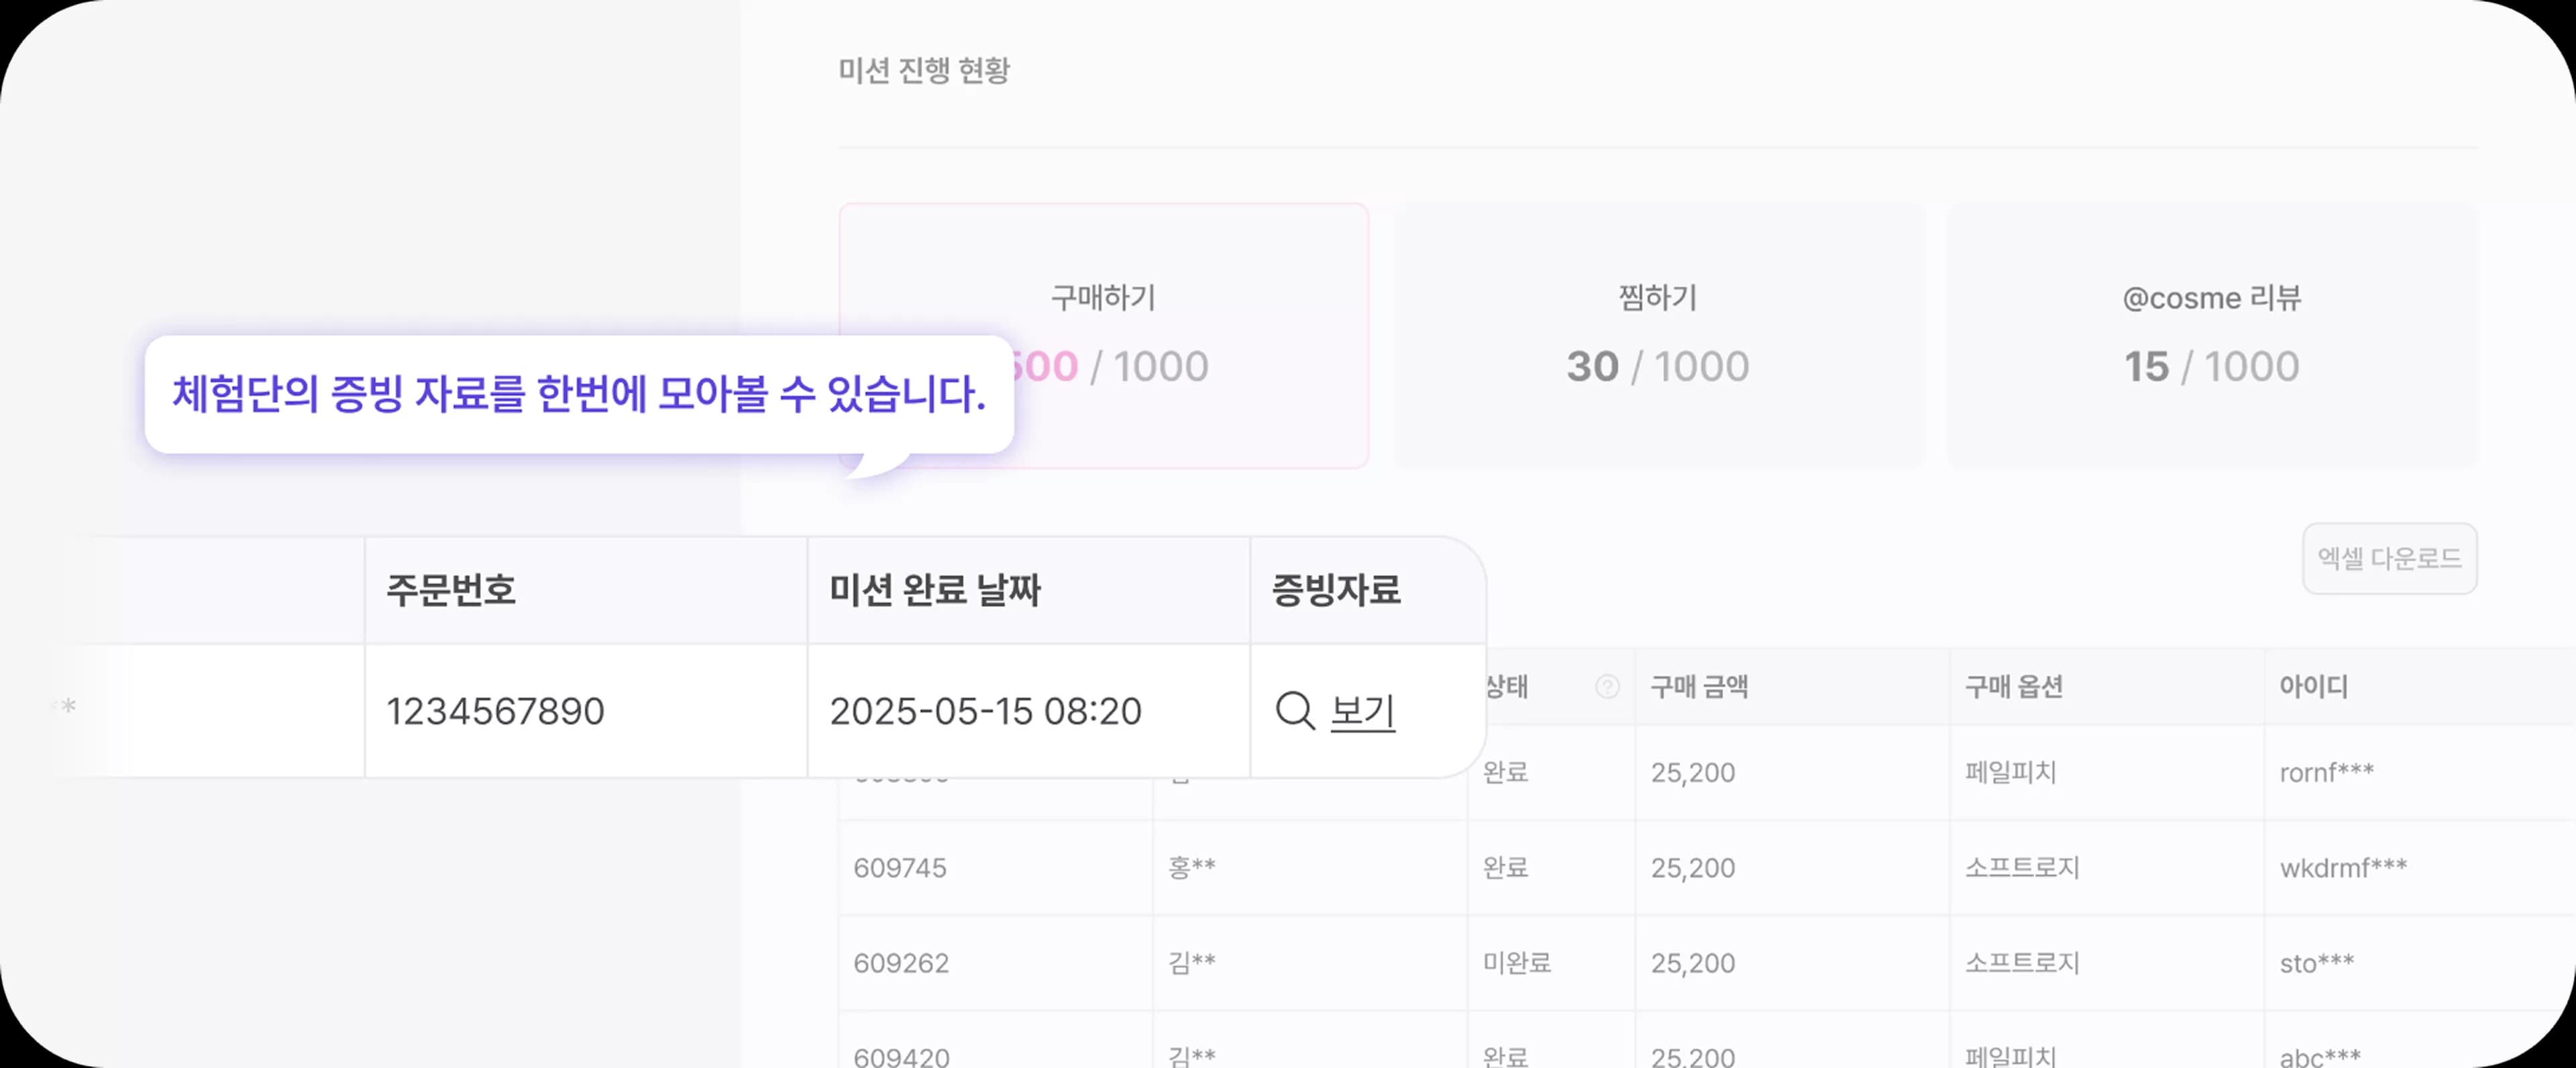Open the @cosme 리뷰 mission card

[x=2211, y=335]
